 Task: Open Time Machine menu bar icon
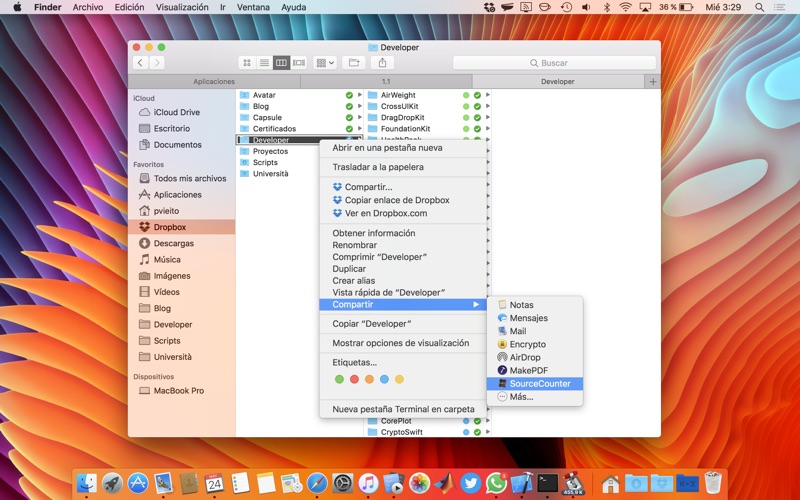(x=566, y=7)
